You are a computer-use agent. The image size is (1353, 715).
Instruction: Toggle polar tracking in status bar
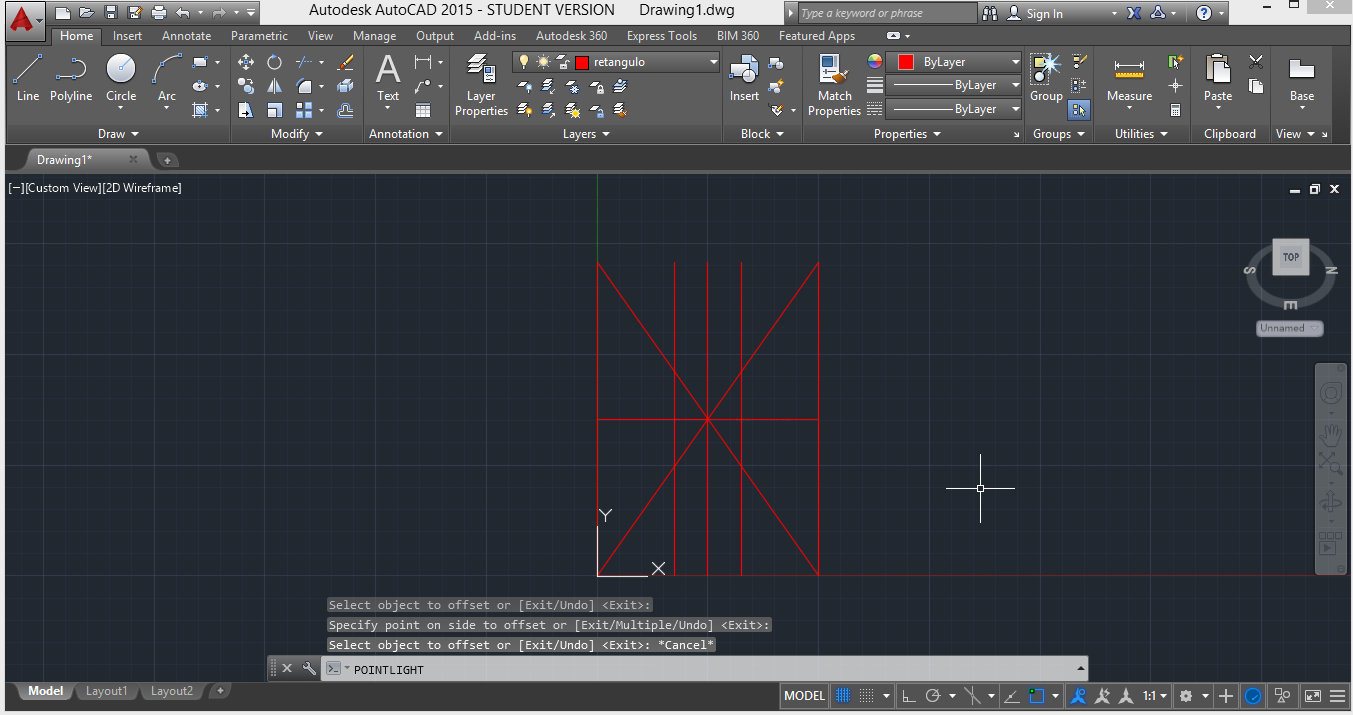(x=933, y=696)
